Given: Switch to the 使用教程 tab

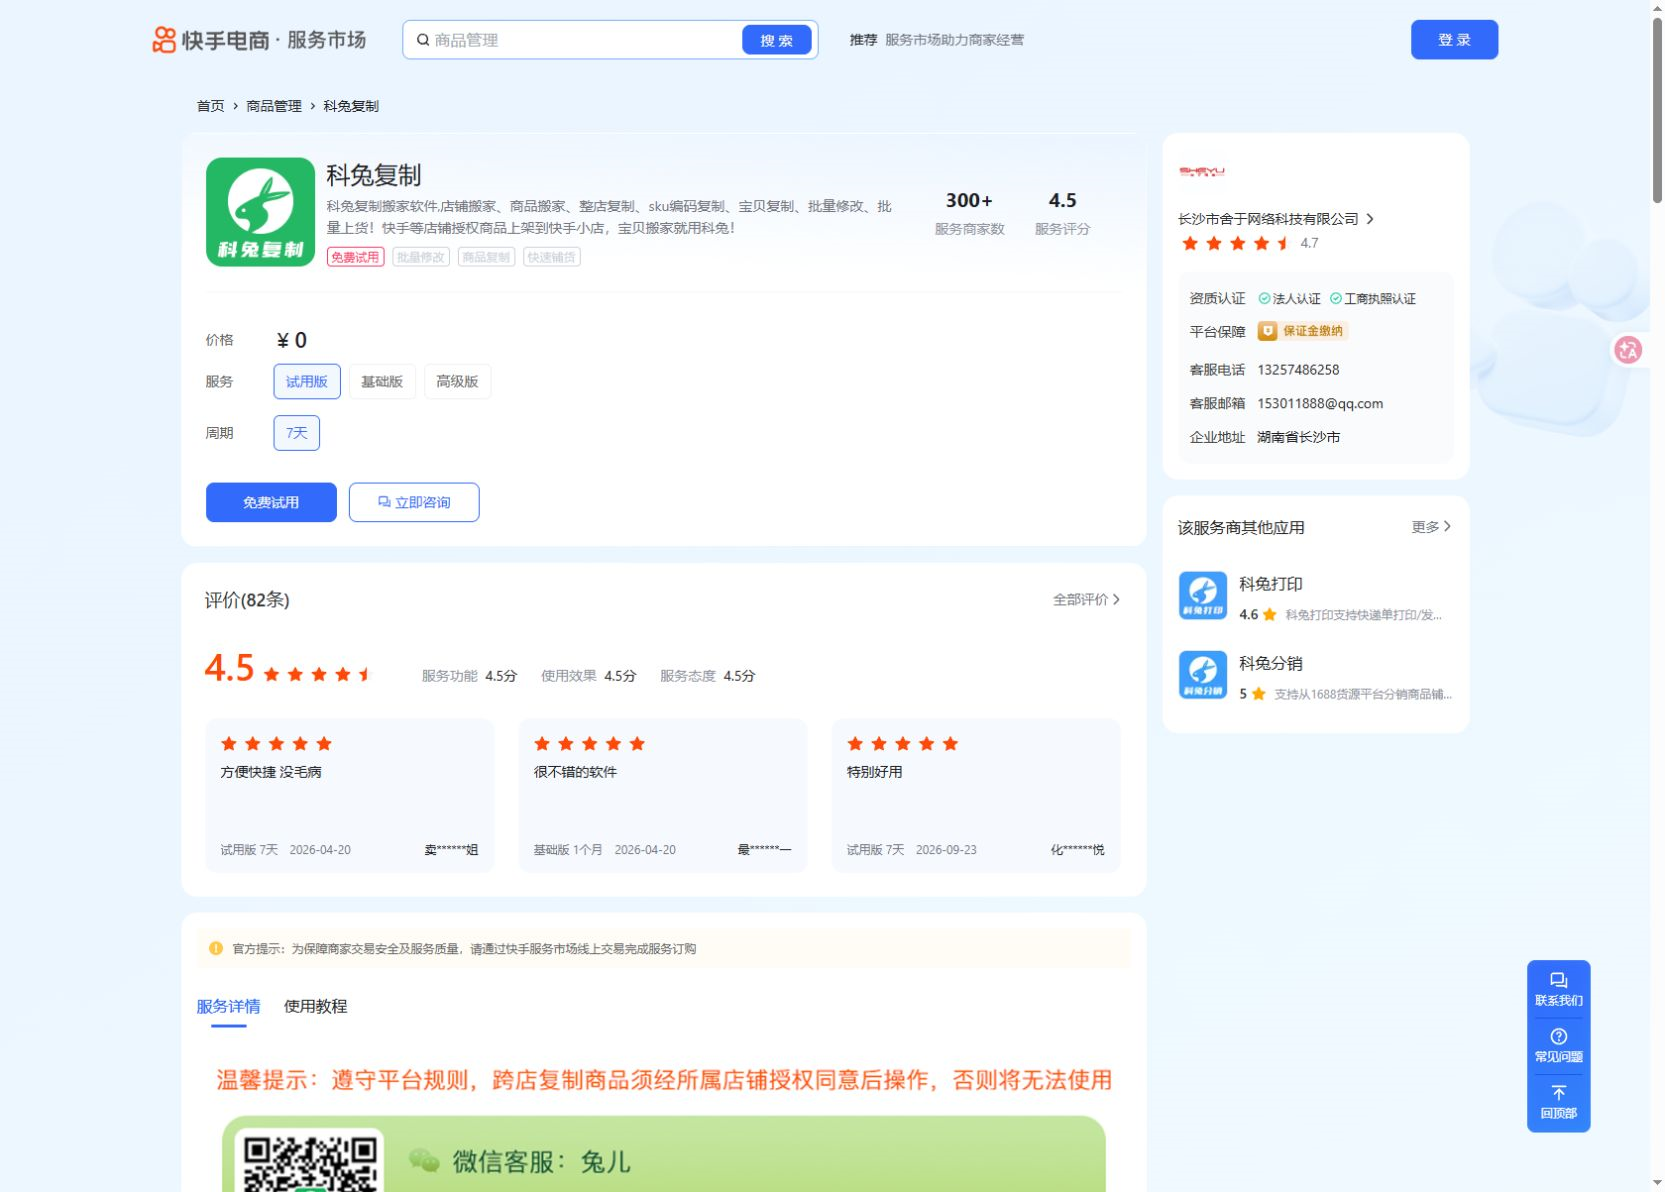Looking at the screenshot, I should 315,1006.
